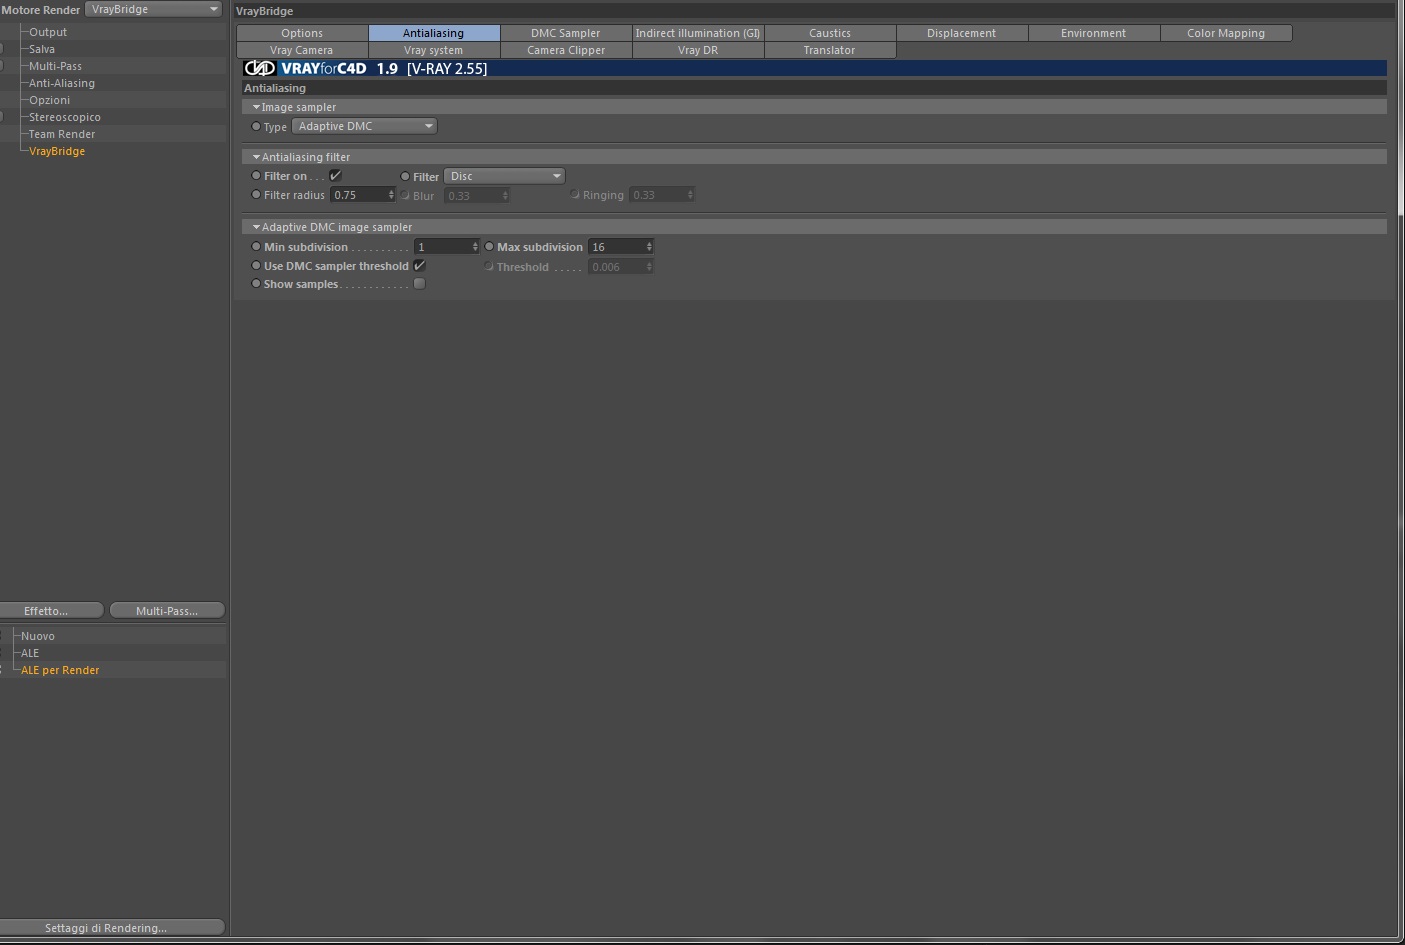Switch to the Options tab
The width and height of the screenshot is (1405, 945).
click(x=302, y=33)
